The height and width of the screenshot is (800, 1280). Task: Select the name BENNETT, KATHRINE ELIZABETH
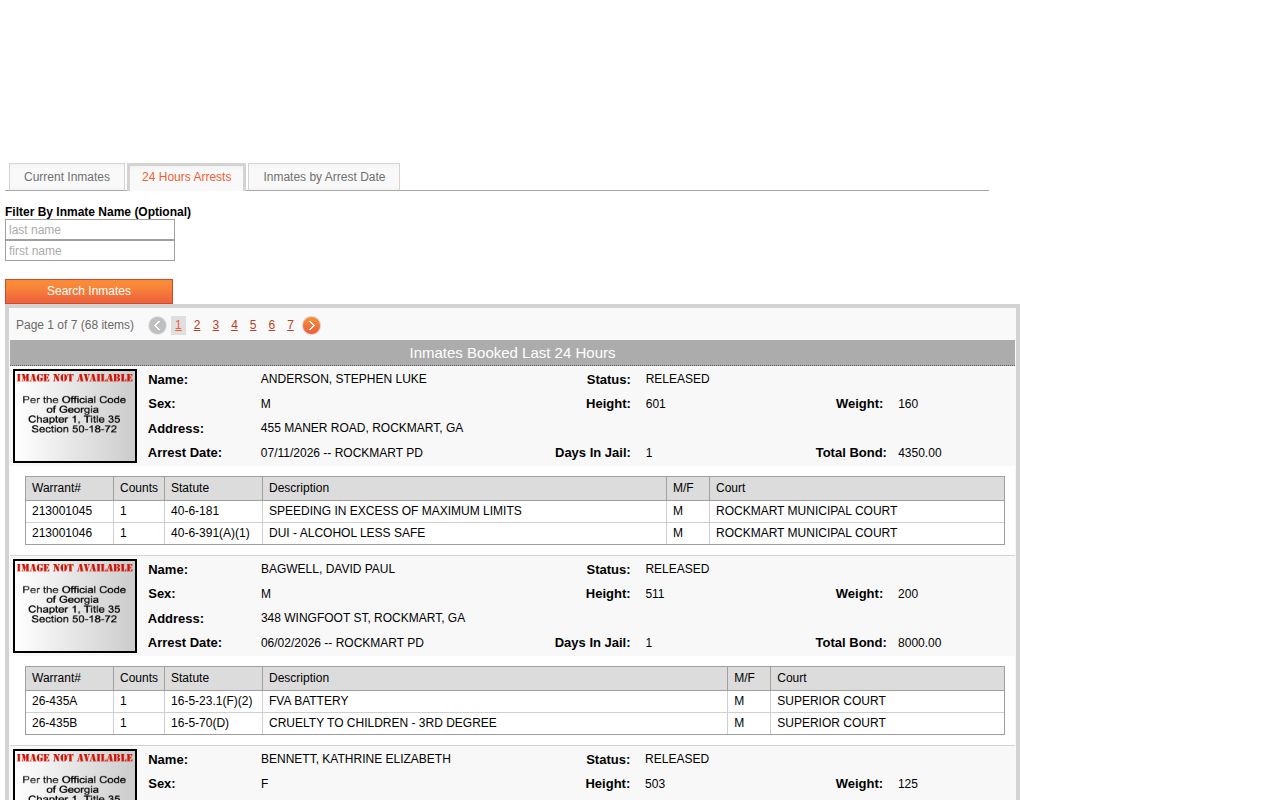click(356, 759)
